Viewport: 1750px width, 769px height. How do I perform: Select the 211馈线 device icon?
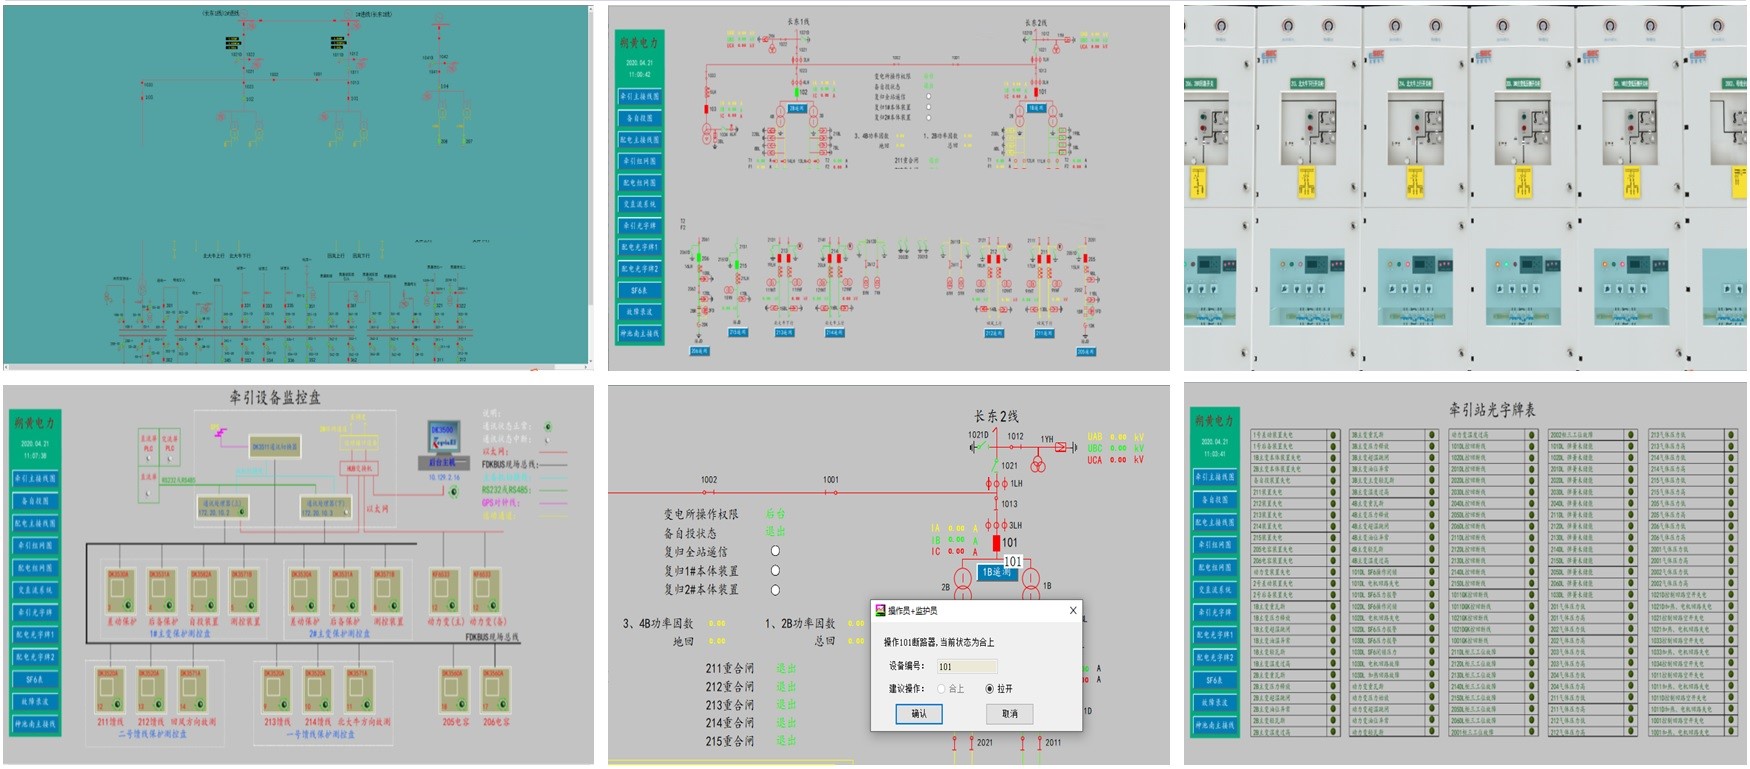click(109, 691)
